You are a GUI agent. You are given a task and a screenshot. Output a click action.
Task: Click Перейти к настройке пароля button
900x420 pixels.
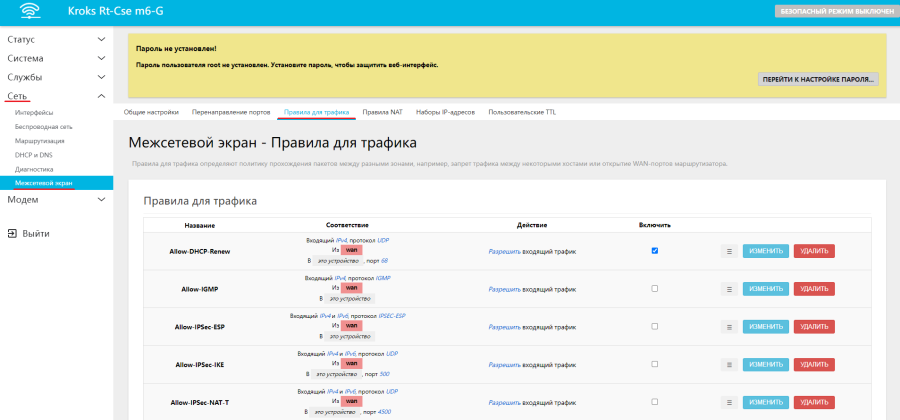click(x=818, y=78)
